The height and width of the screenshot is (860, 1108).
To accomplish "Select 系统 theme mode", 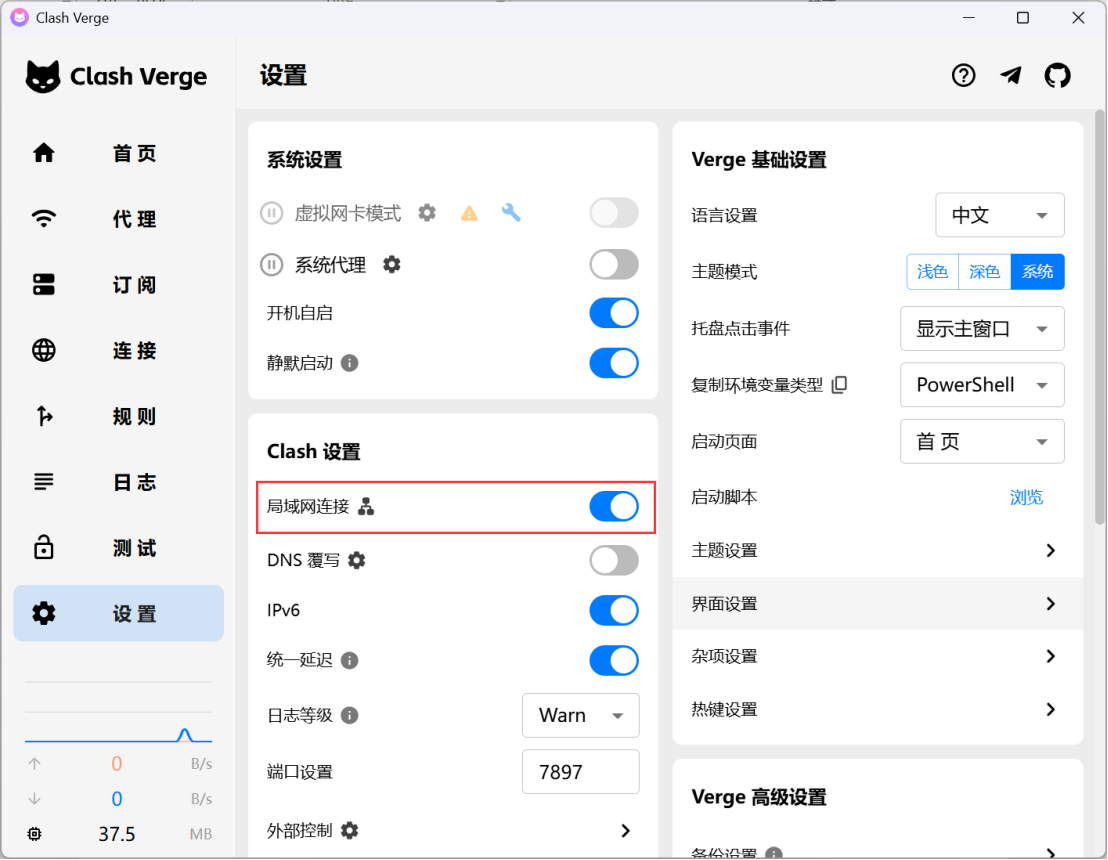I will pos(1037,271).
